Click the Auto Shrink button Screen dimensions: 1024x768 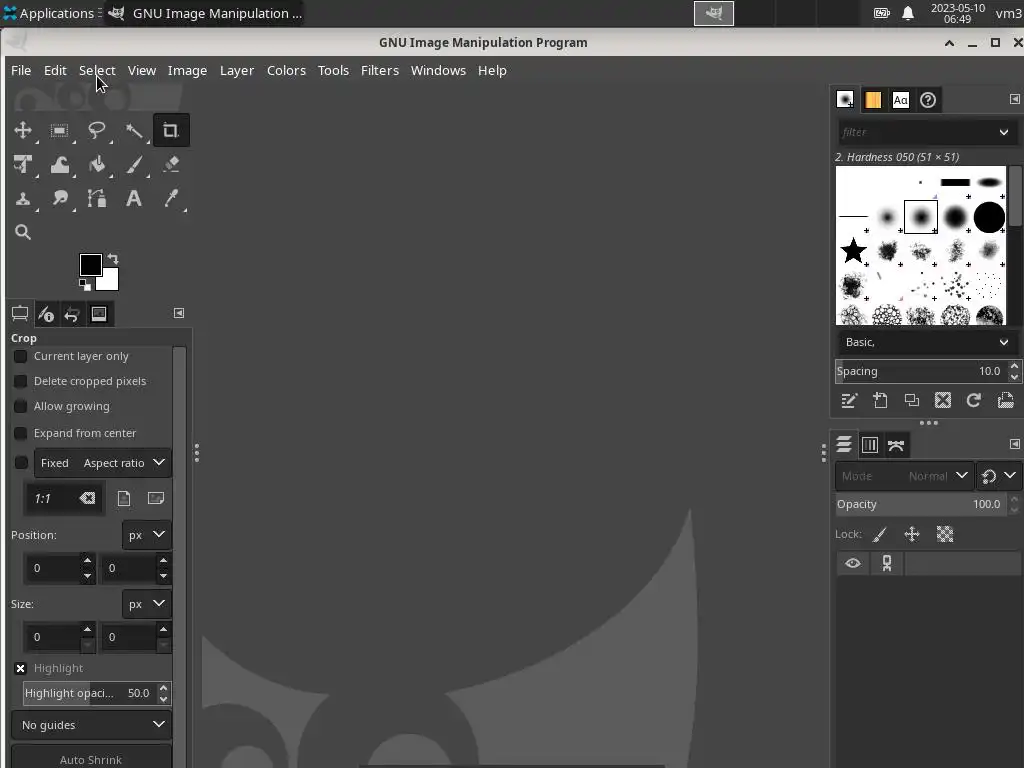tap(91, 758)
